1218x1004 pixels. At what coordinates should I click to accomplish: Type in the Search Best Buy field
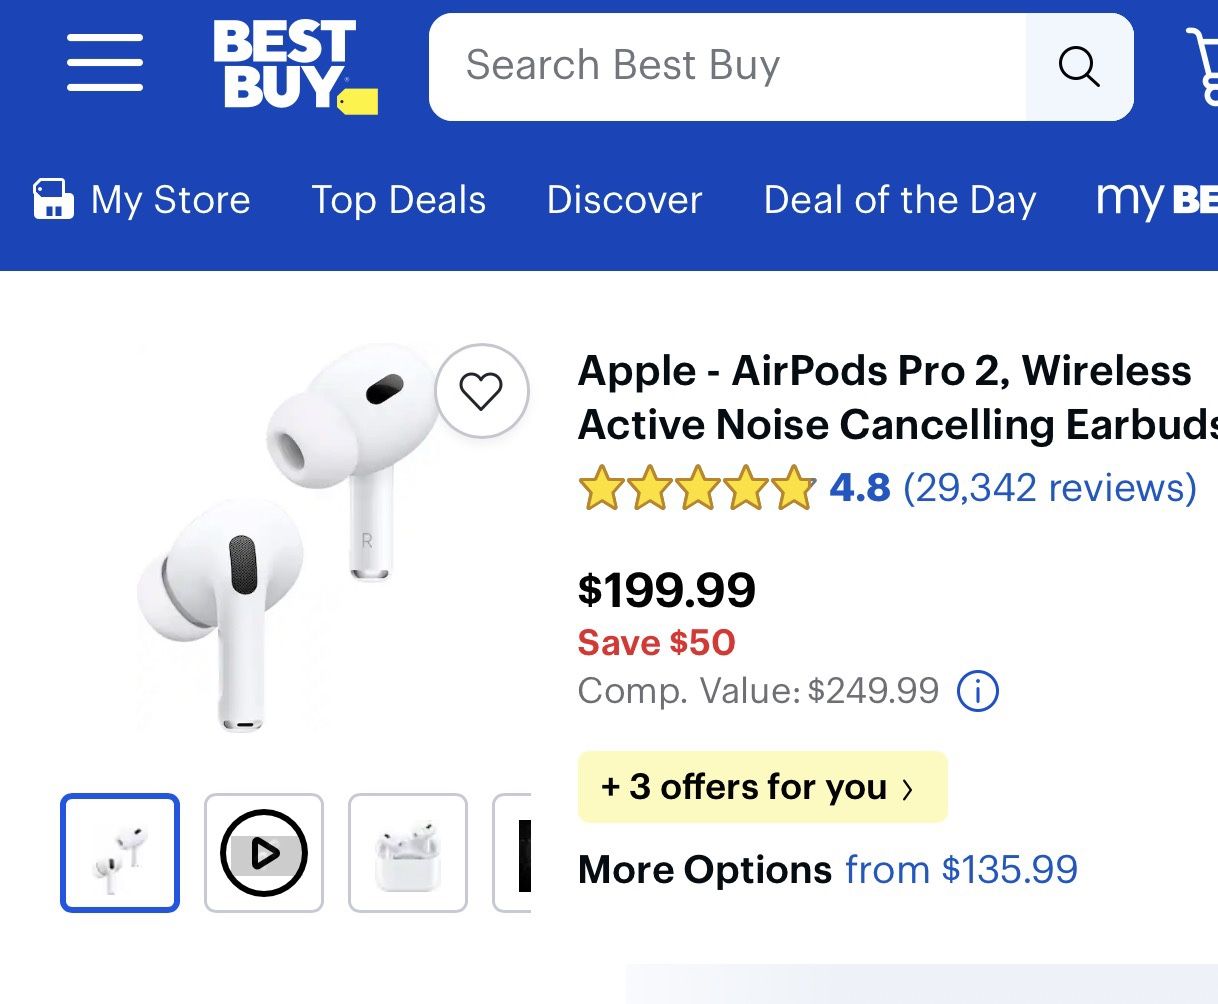727,67
